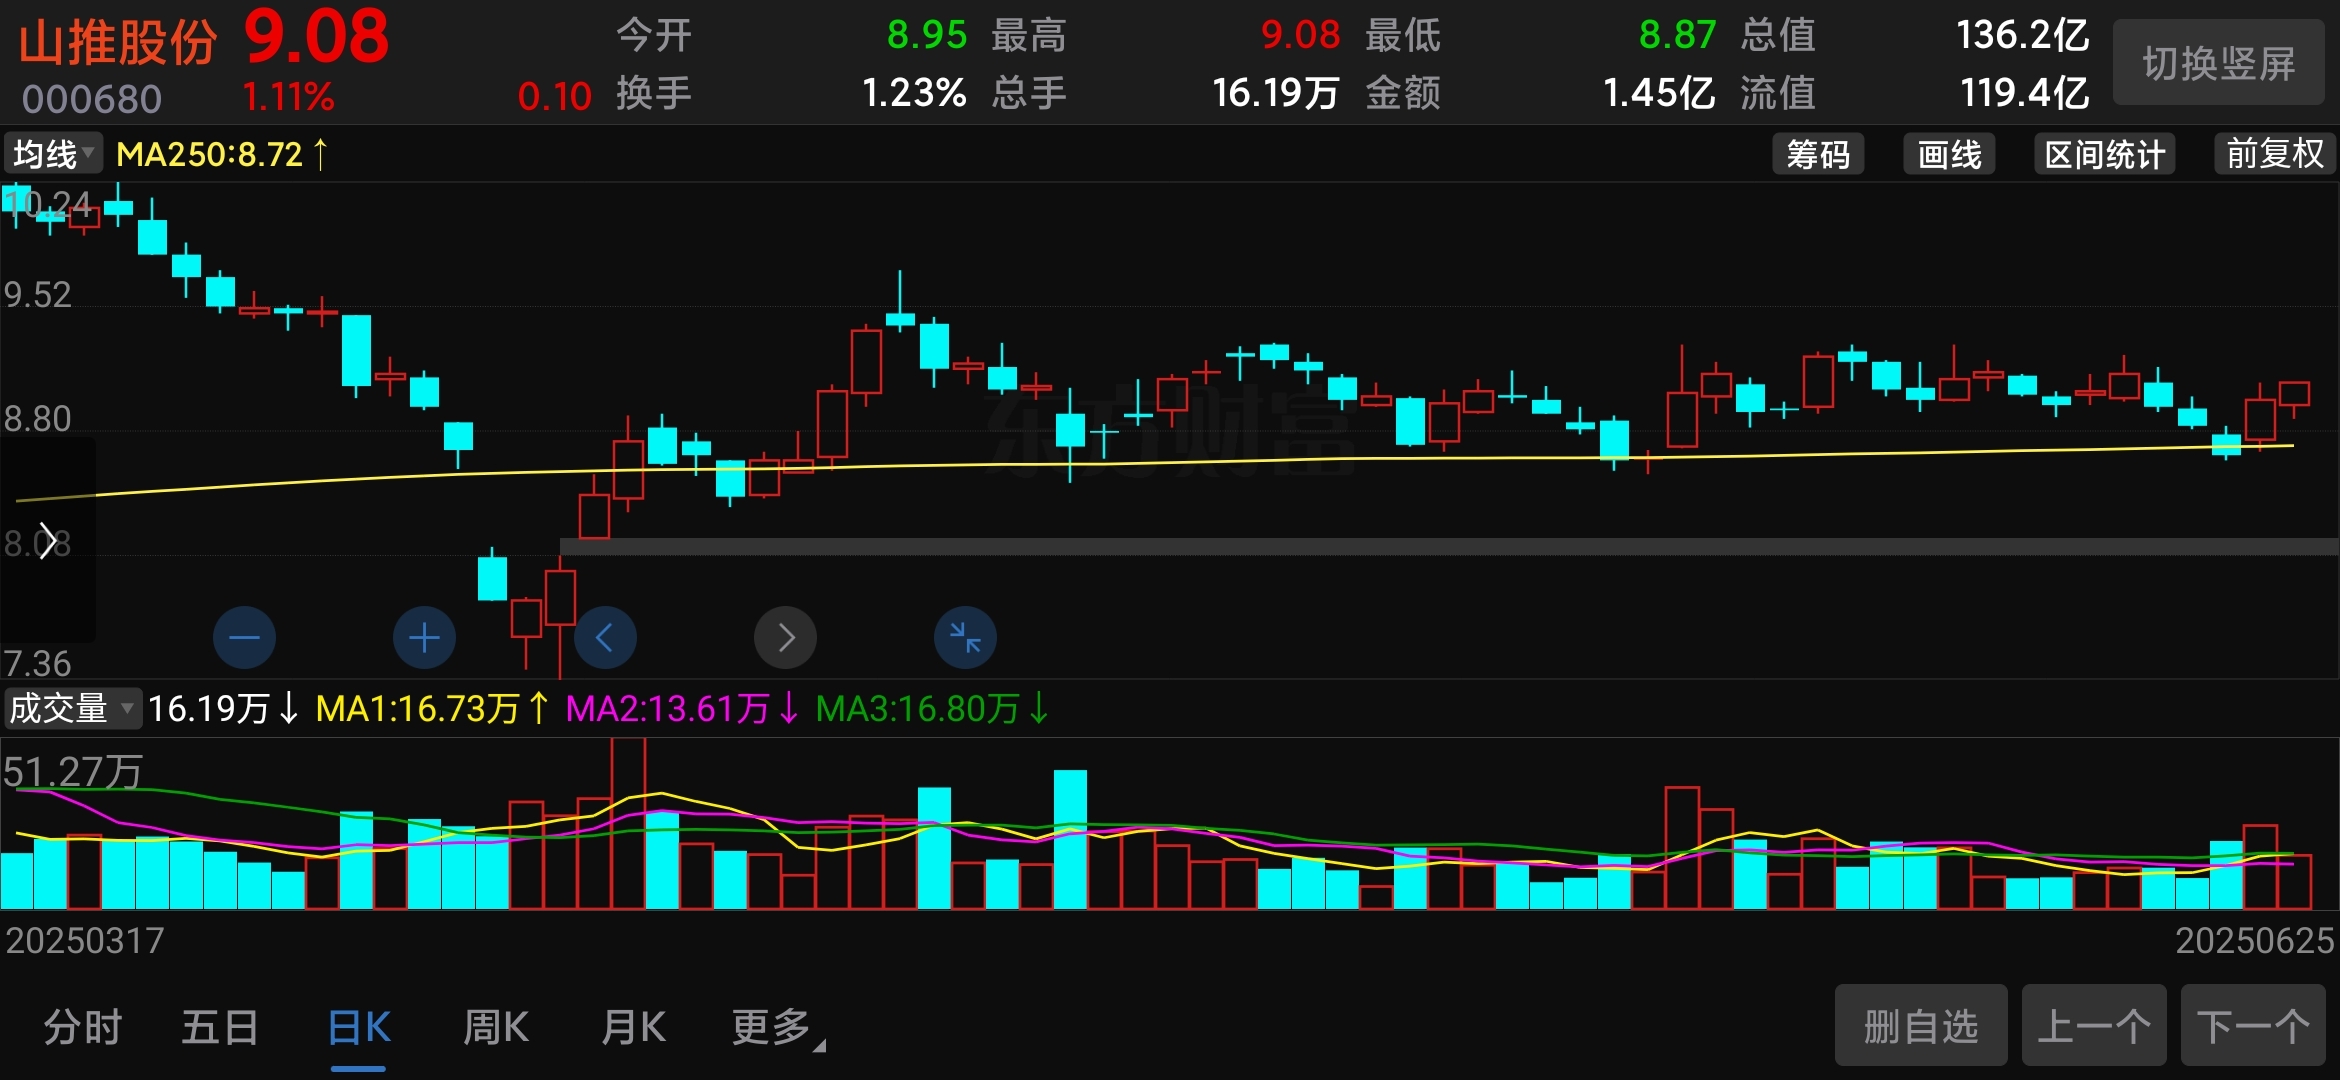Viewport: 2340px width, 1080px height.
Task: Click volume axis label 51.27万
Action: click(x=72, y=771)
